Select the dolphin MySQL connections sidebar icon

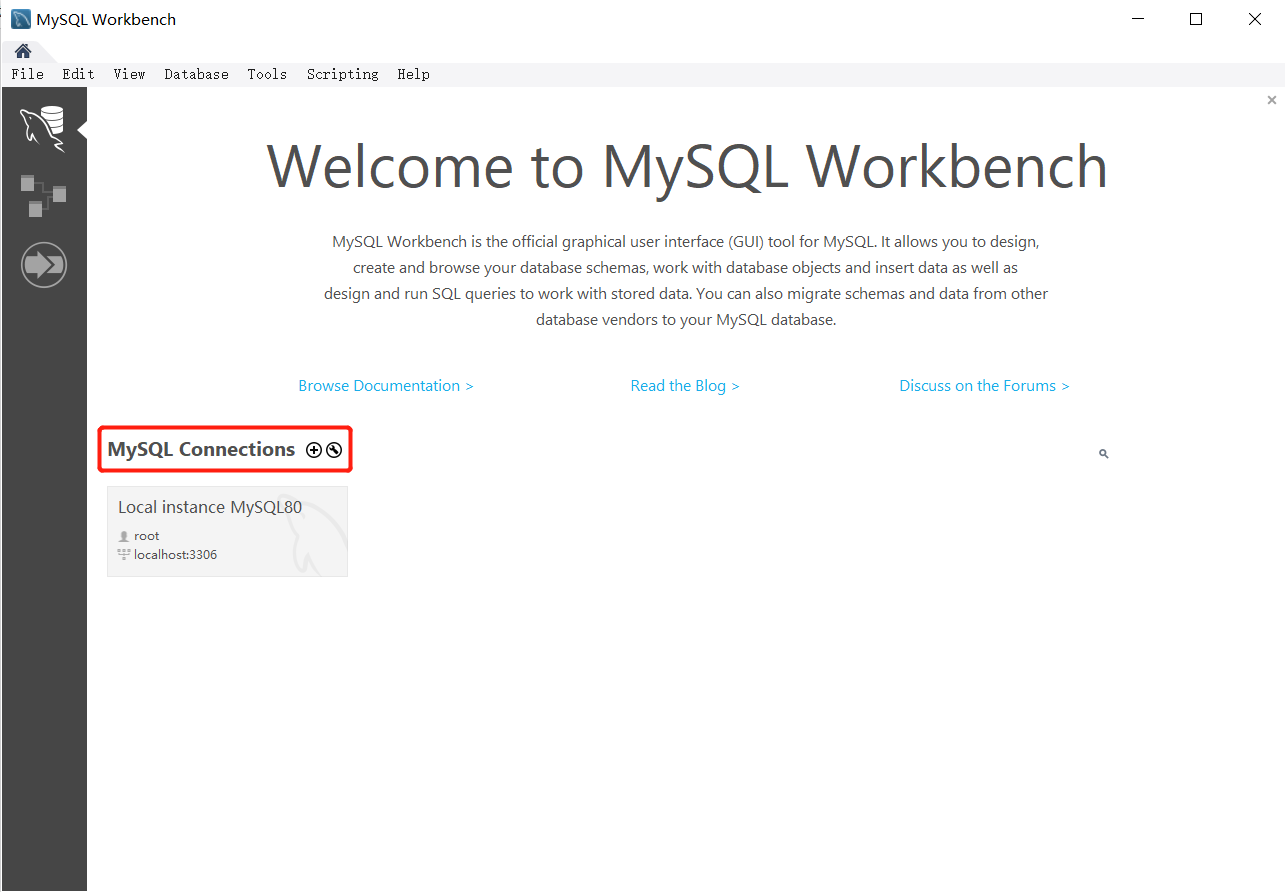pos(43,129)
